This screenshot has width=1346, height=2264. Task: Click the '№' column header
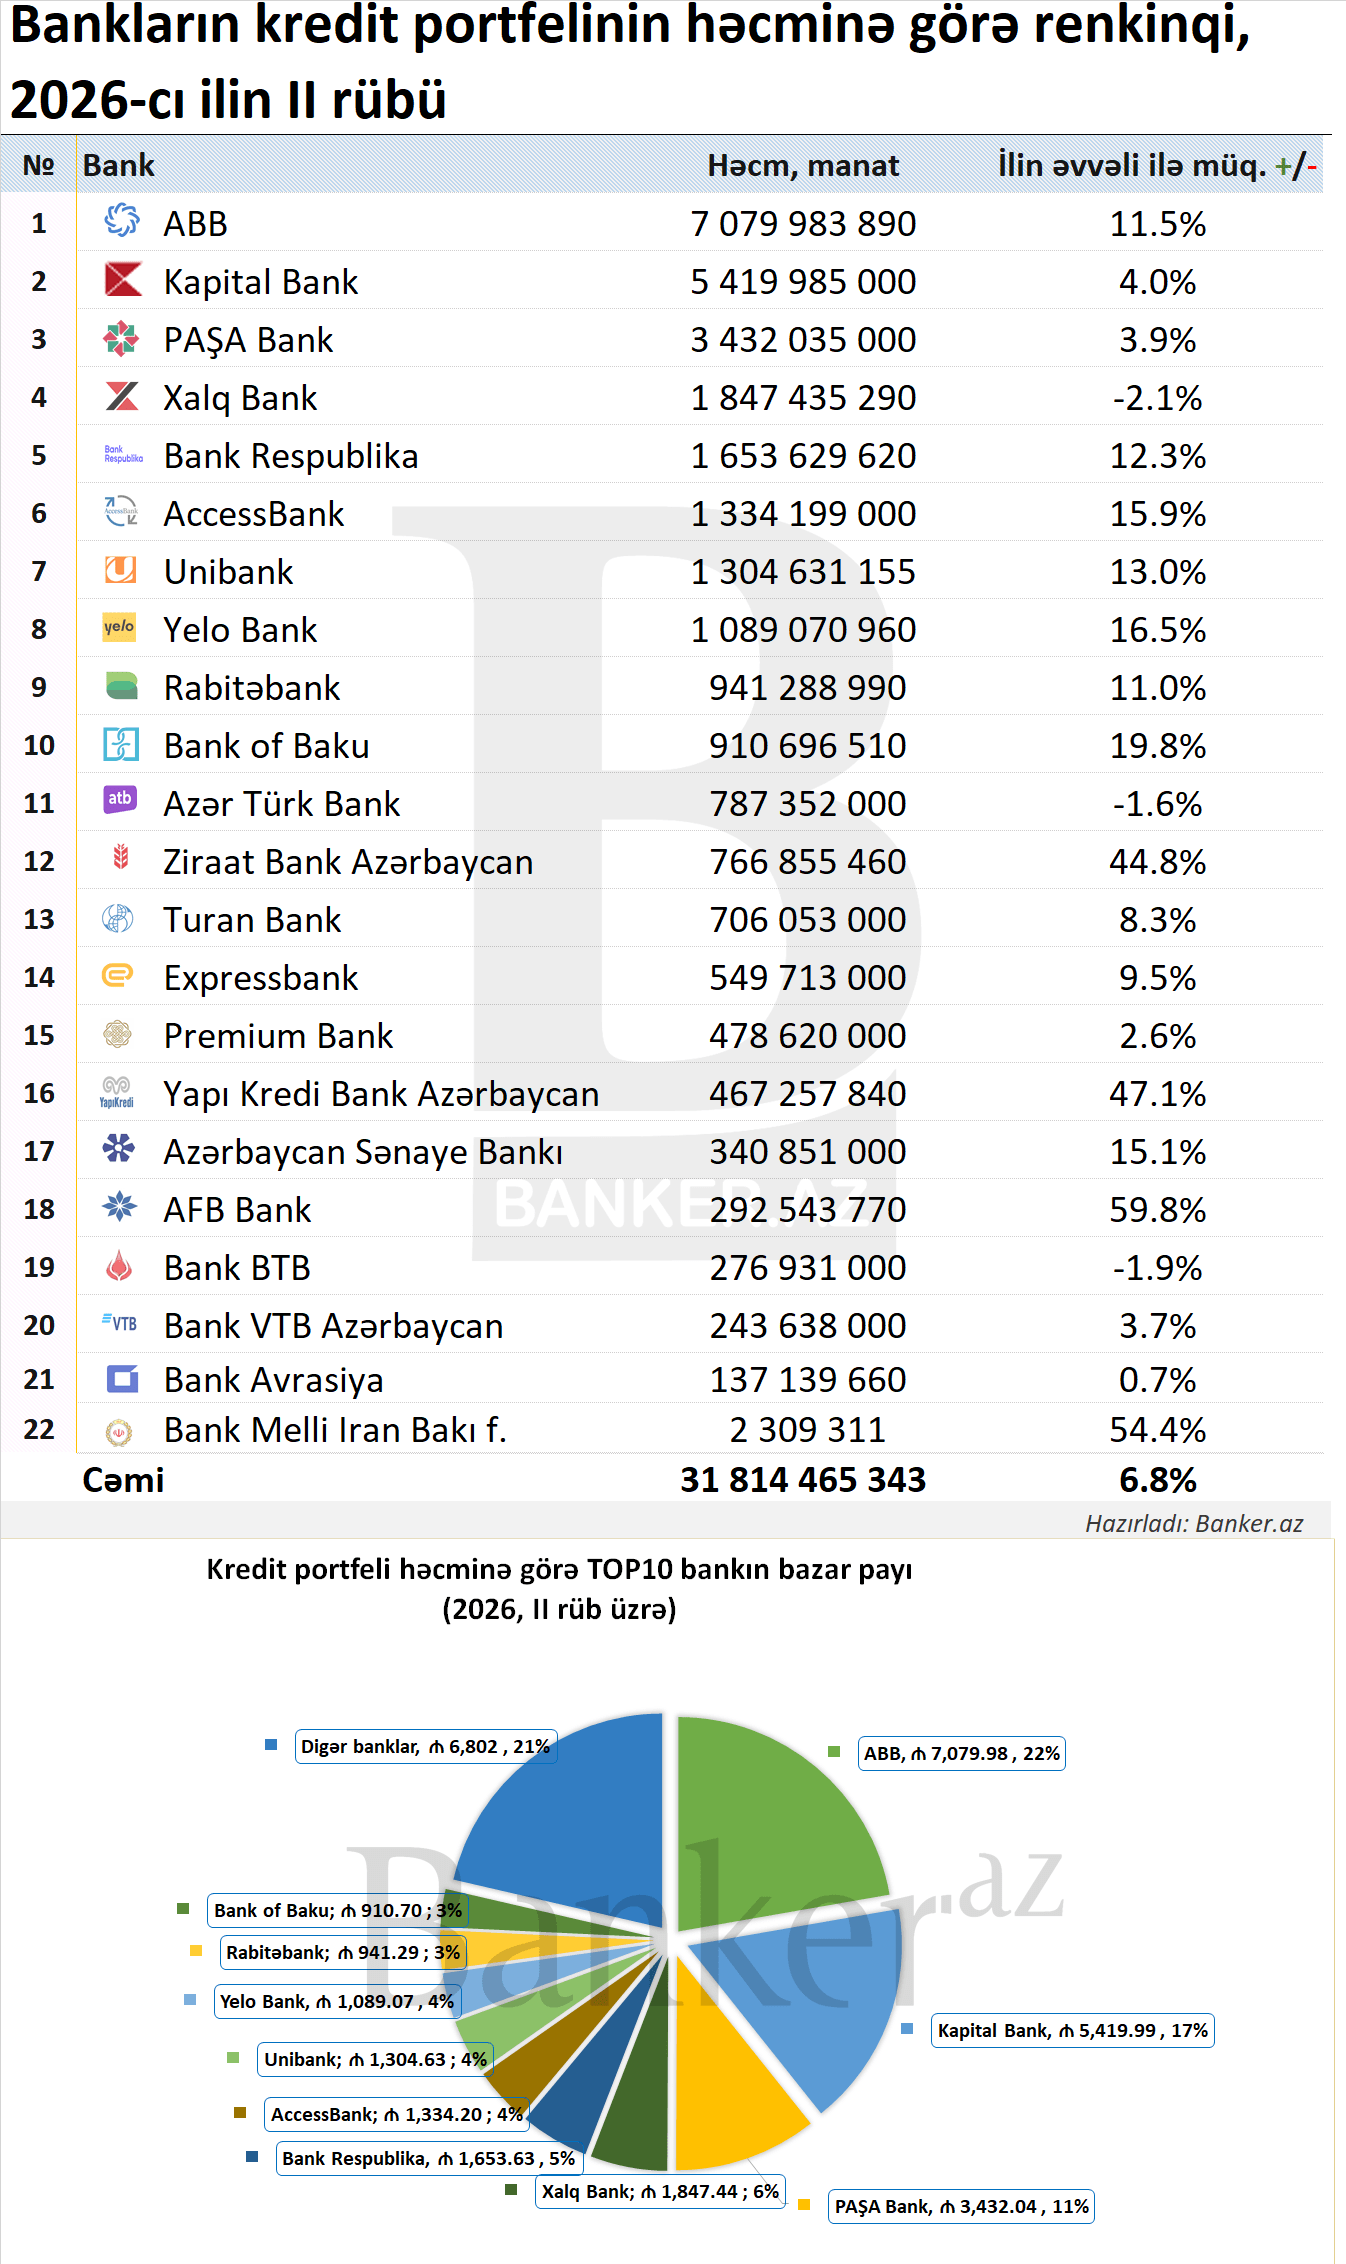(x=38, y=165)
